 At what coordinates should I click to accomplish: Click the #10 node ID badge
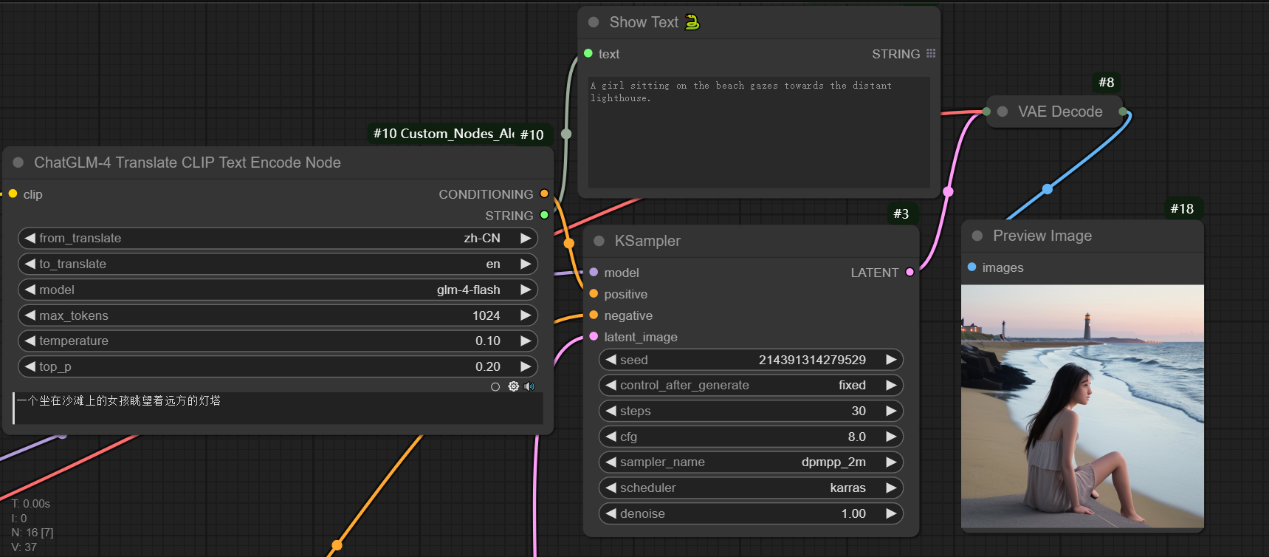531,134
